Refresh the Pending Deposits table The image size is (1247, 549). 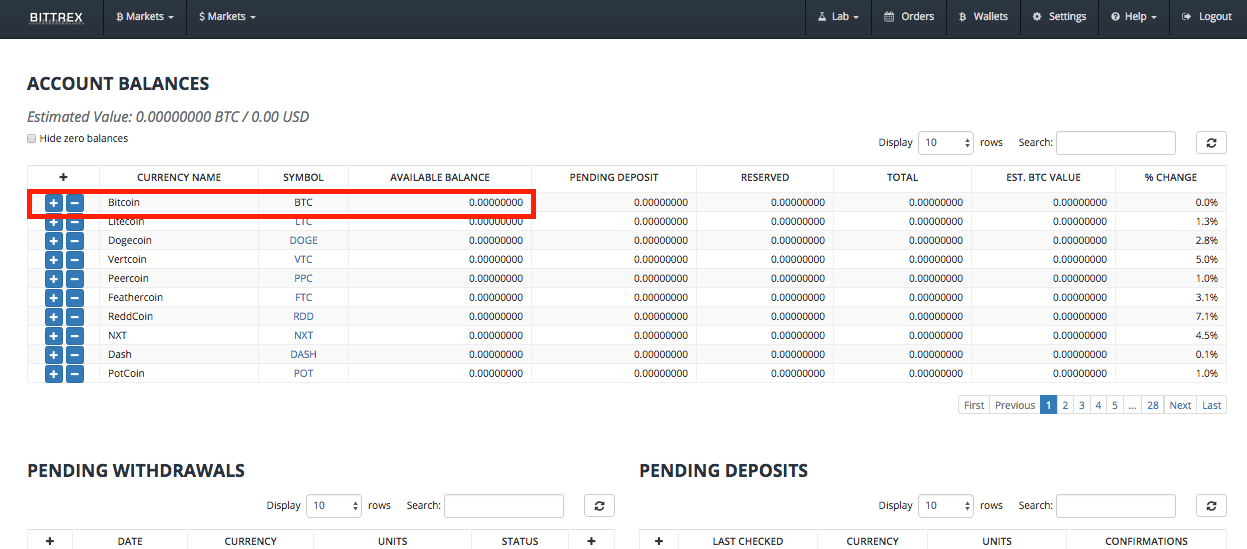tap(1211, 506)
